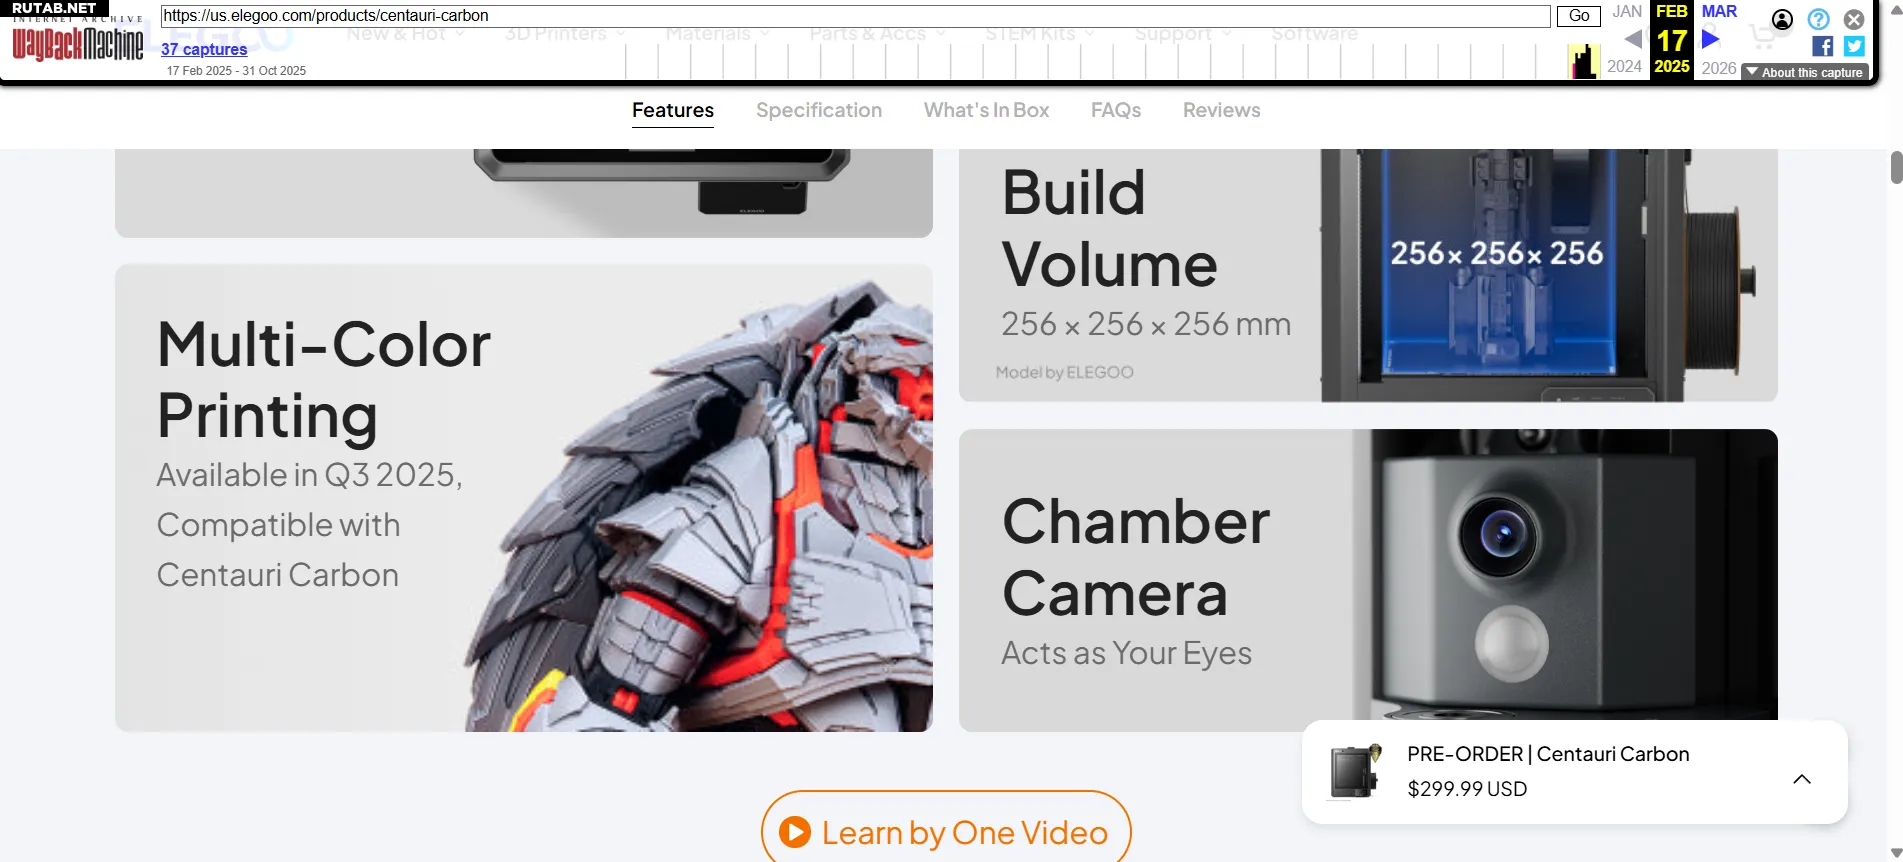Viewport: 1903px width, 862px height.
Task: Close the Wayback toolbar with the X icon
Action: (1854, 19)
